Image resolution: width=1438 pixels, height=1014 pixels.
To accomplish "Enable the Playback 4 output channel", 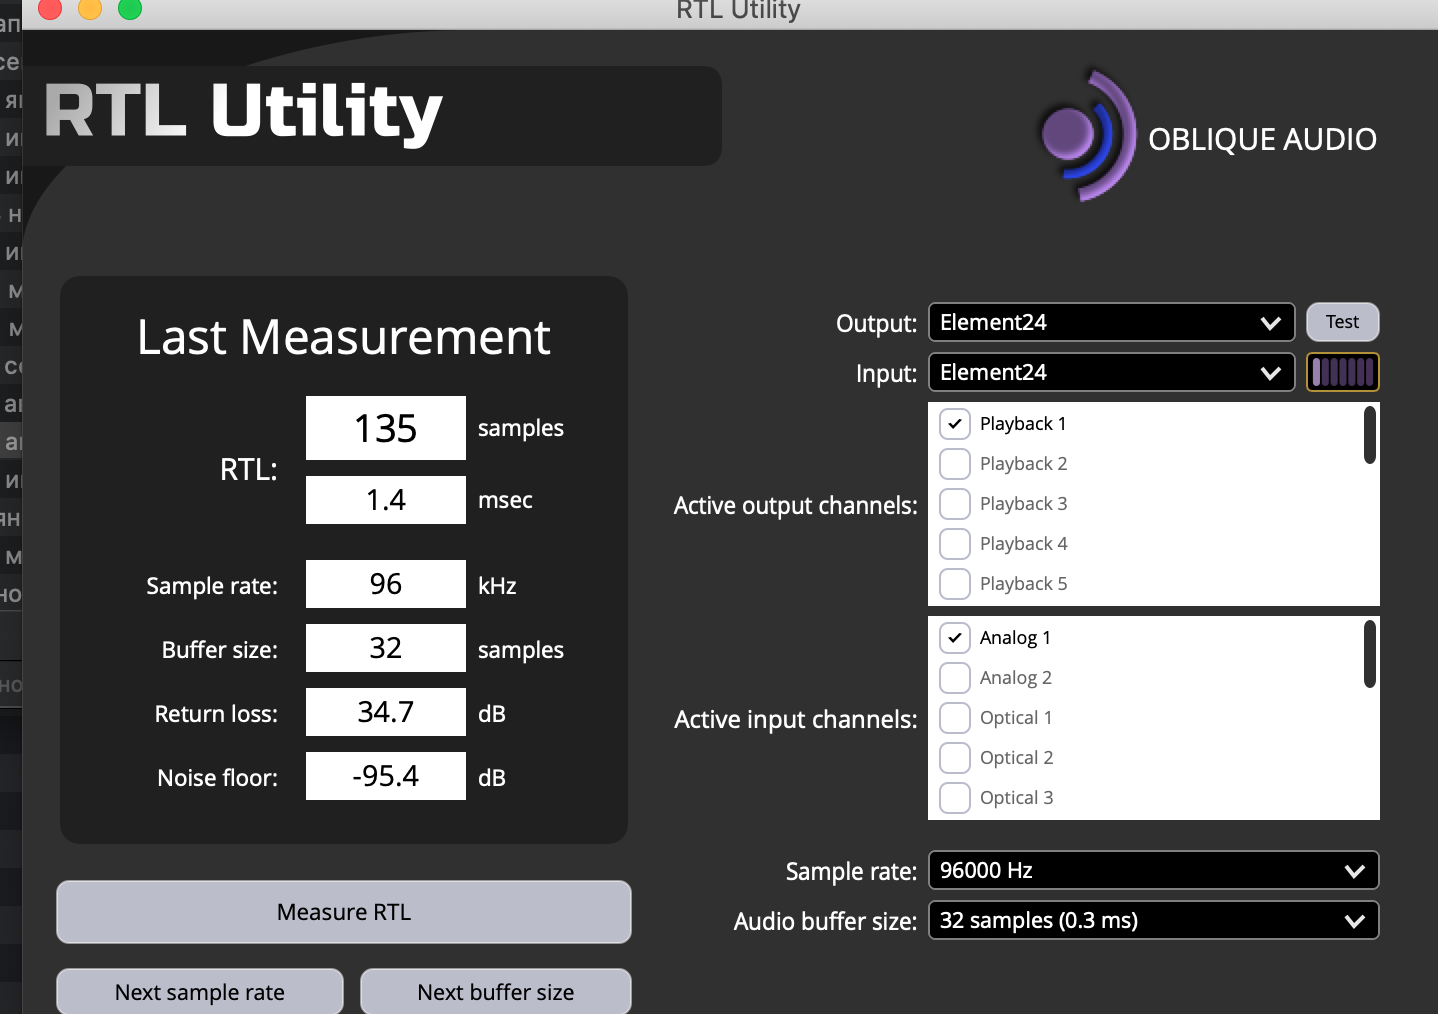I will [x=955, y=544].
